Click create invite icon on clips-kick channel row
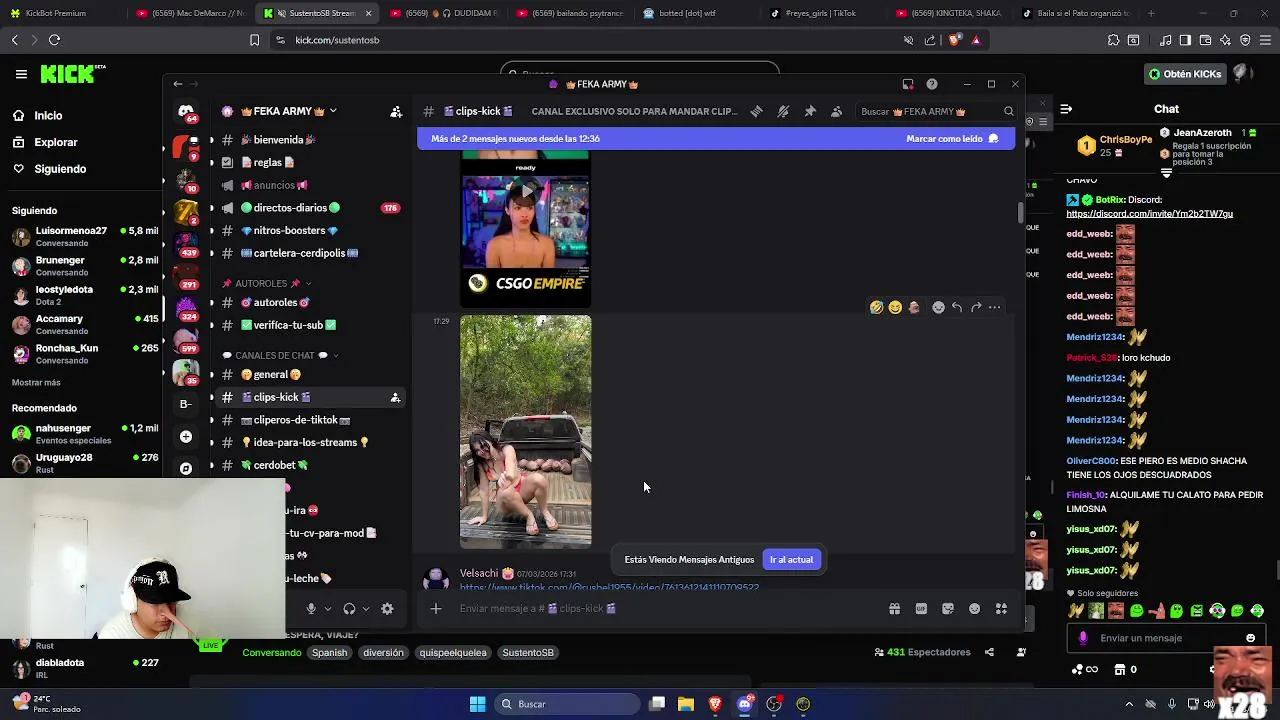 click(x=395, y=397)
